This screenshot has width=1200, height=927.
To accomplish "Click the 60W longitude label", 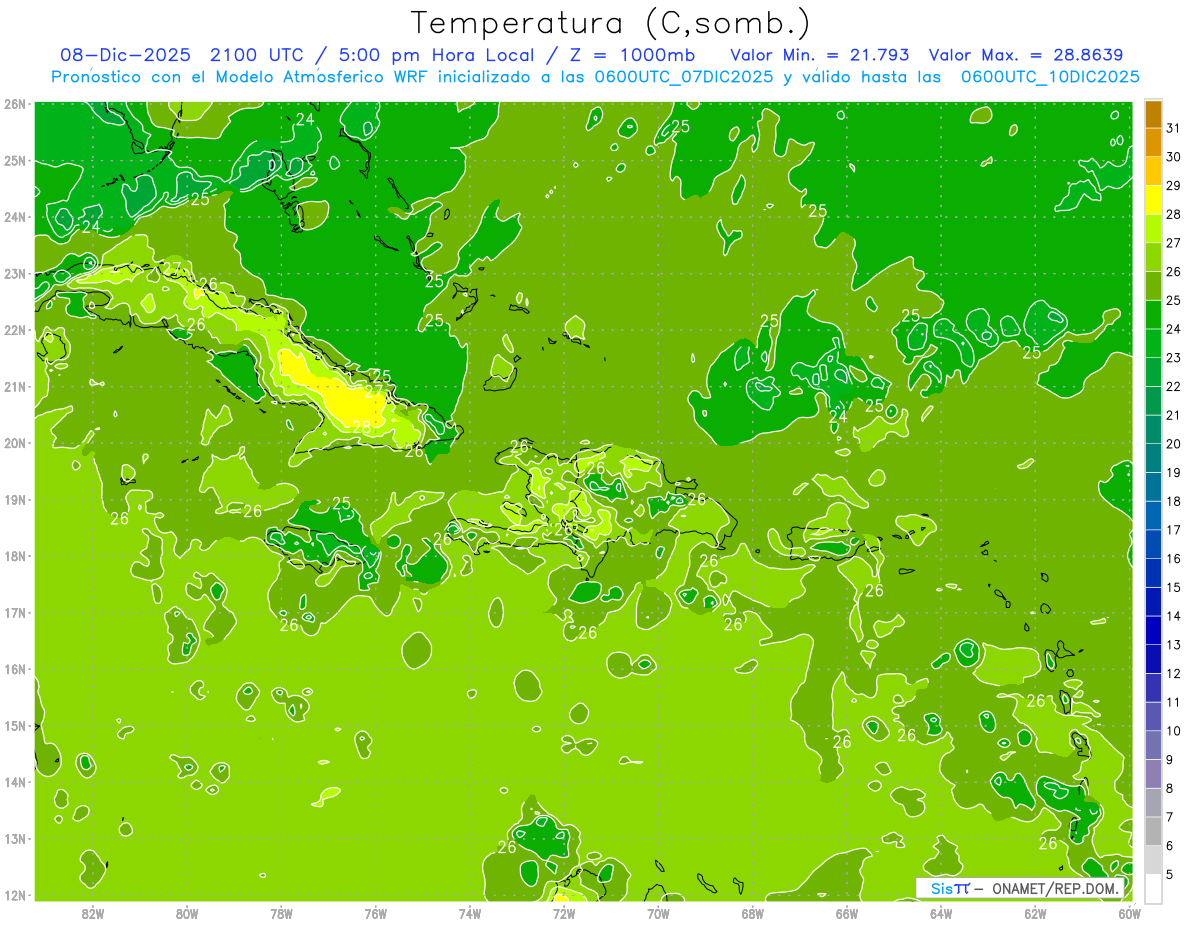I will point(1130,913).
